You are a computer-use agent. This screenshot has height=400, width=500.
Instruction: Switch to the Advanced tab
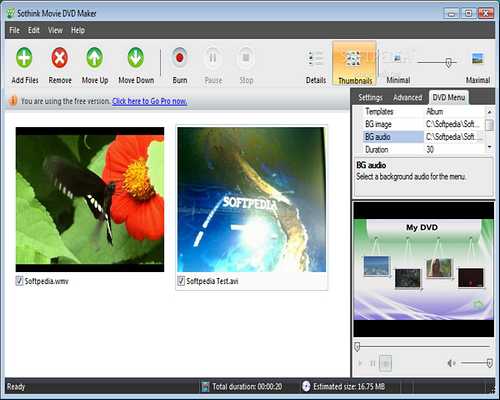pyautogui.click(x=407, y=98)
